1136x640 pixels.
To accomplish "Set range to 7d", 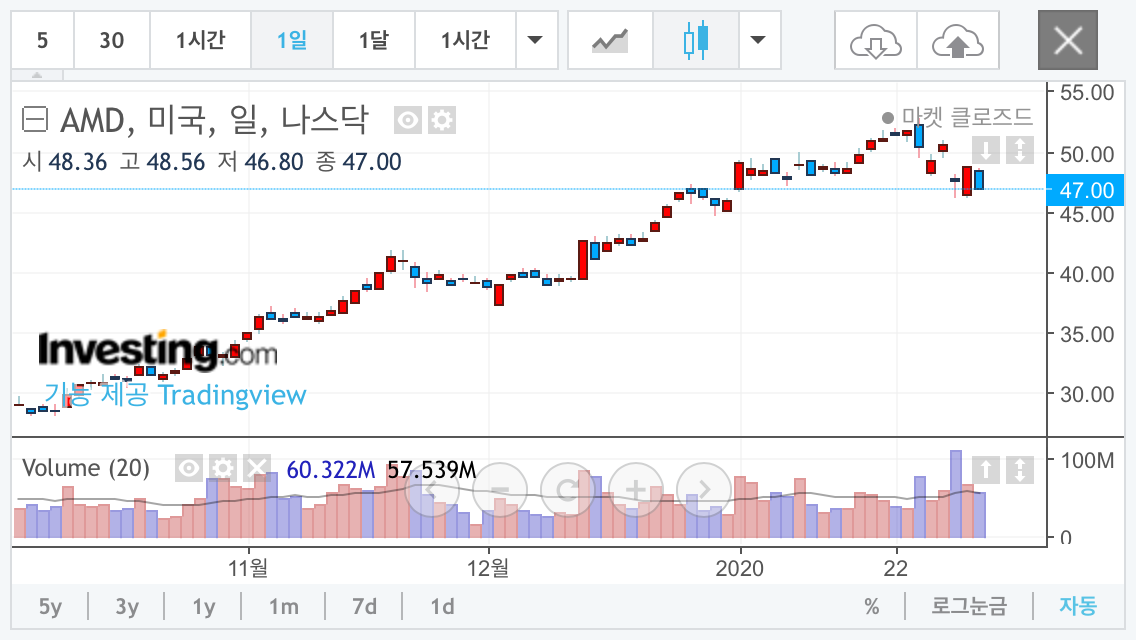I will tap(364, 606).
